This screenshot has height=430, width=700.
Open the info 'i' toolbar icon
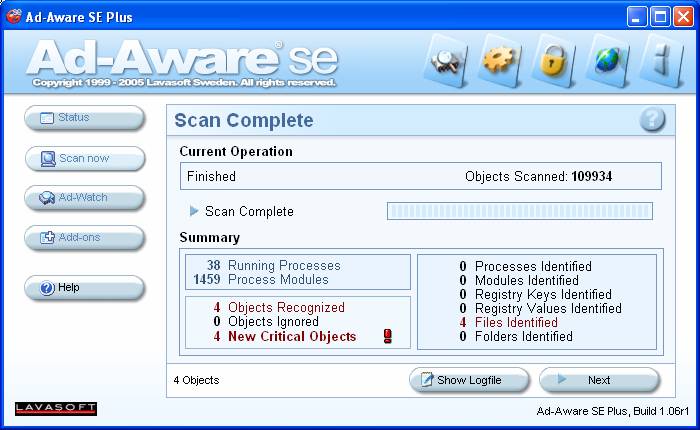click(x=662, y=61)
